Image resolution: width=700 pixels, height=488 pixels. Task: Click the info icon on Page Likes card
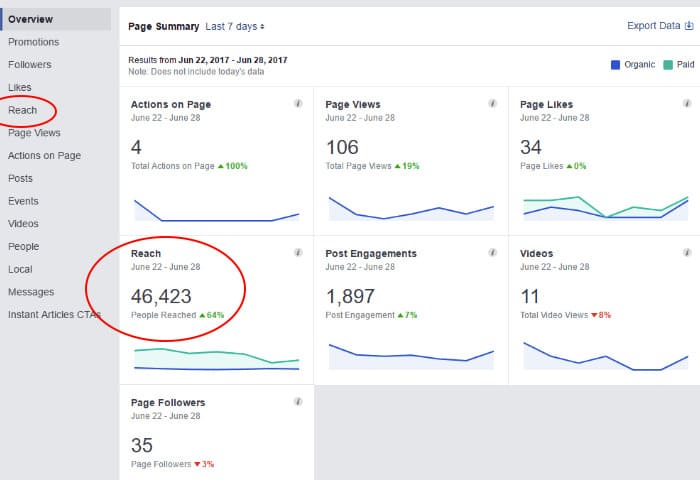click(x=687, y=104)
